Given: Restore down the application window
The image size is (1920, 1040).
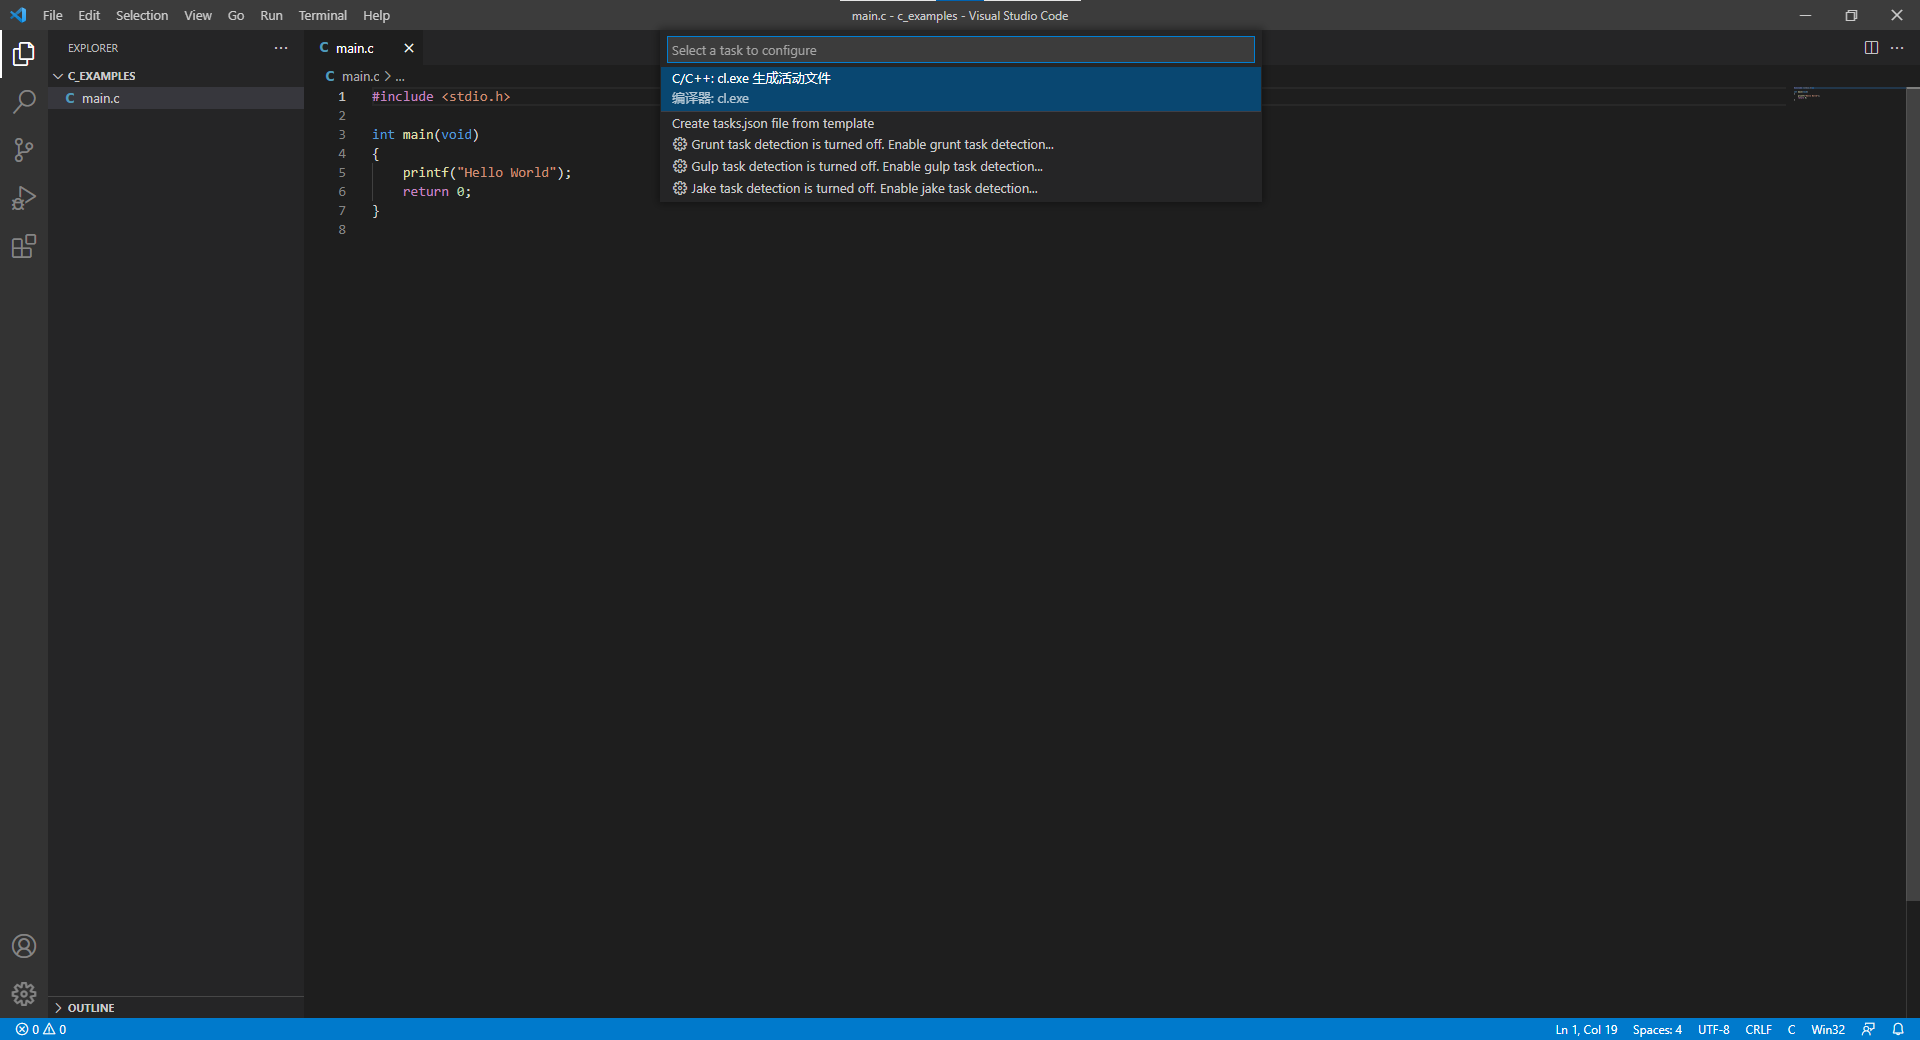Looking at the screenshot, I should point(1851,15).
